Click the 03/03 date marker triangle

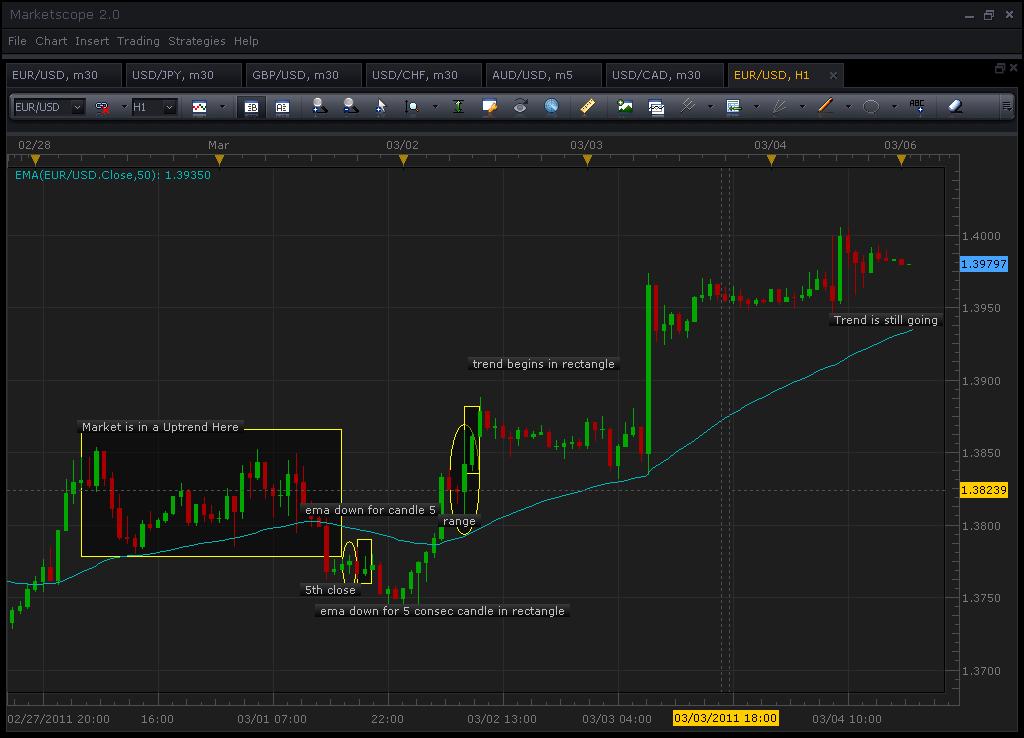(x=588, y=160)
